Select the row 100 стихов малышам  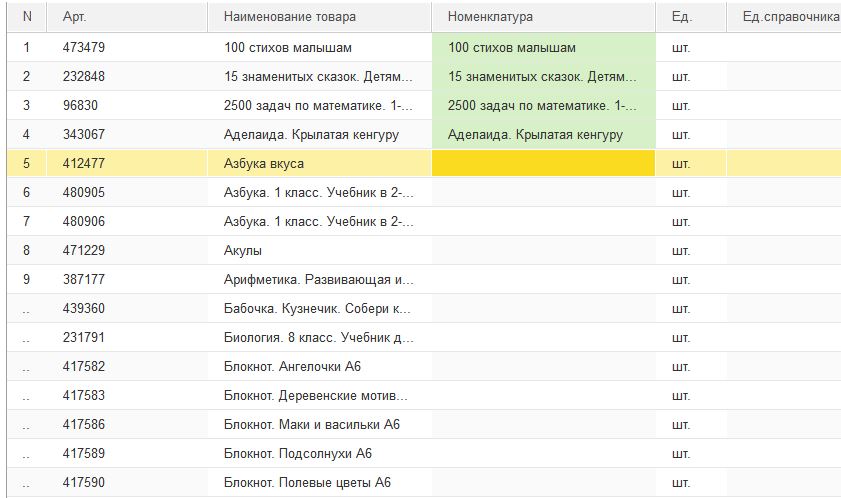coord(424,47)
